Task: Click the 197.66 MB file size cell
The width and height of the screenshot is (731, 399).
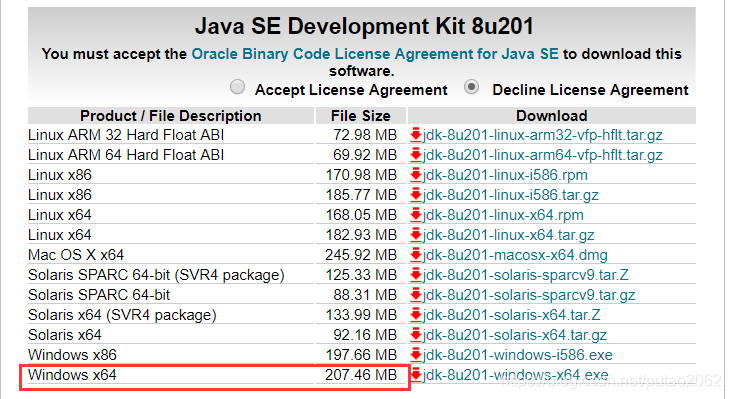Action: 361,355
